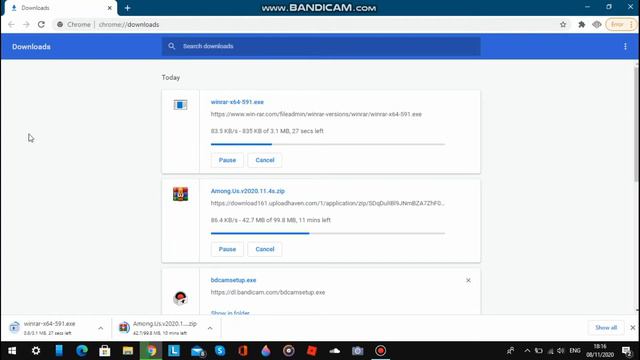Open Roblox from taskbar
The image size is (640, 360).
(312, 351)
